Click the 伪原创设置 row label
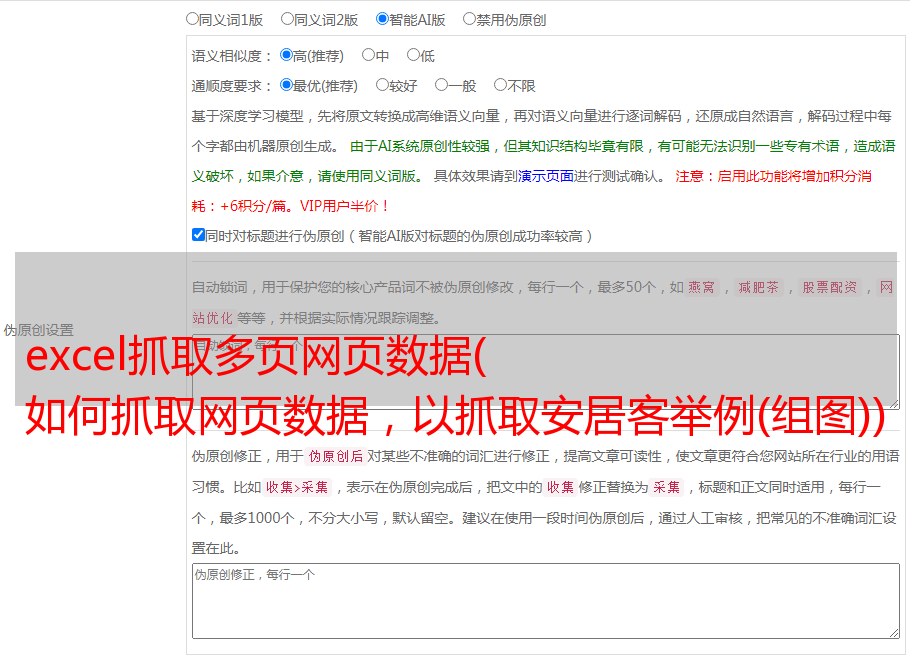 (x=38, y=330)
